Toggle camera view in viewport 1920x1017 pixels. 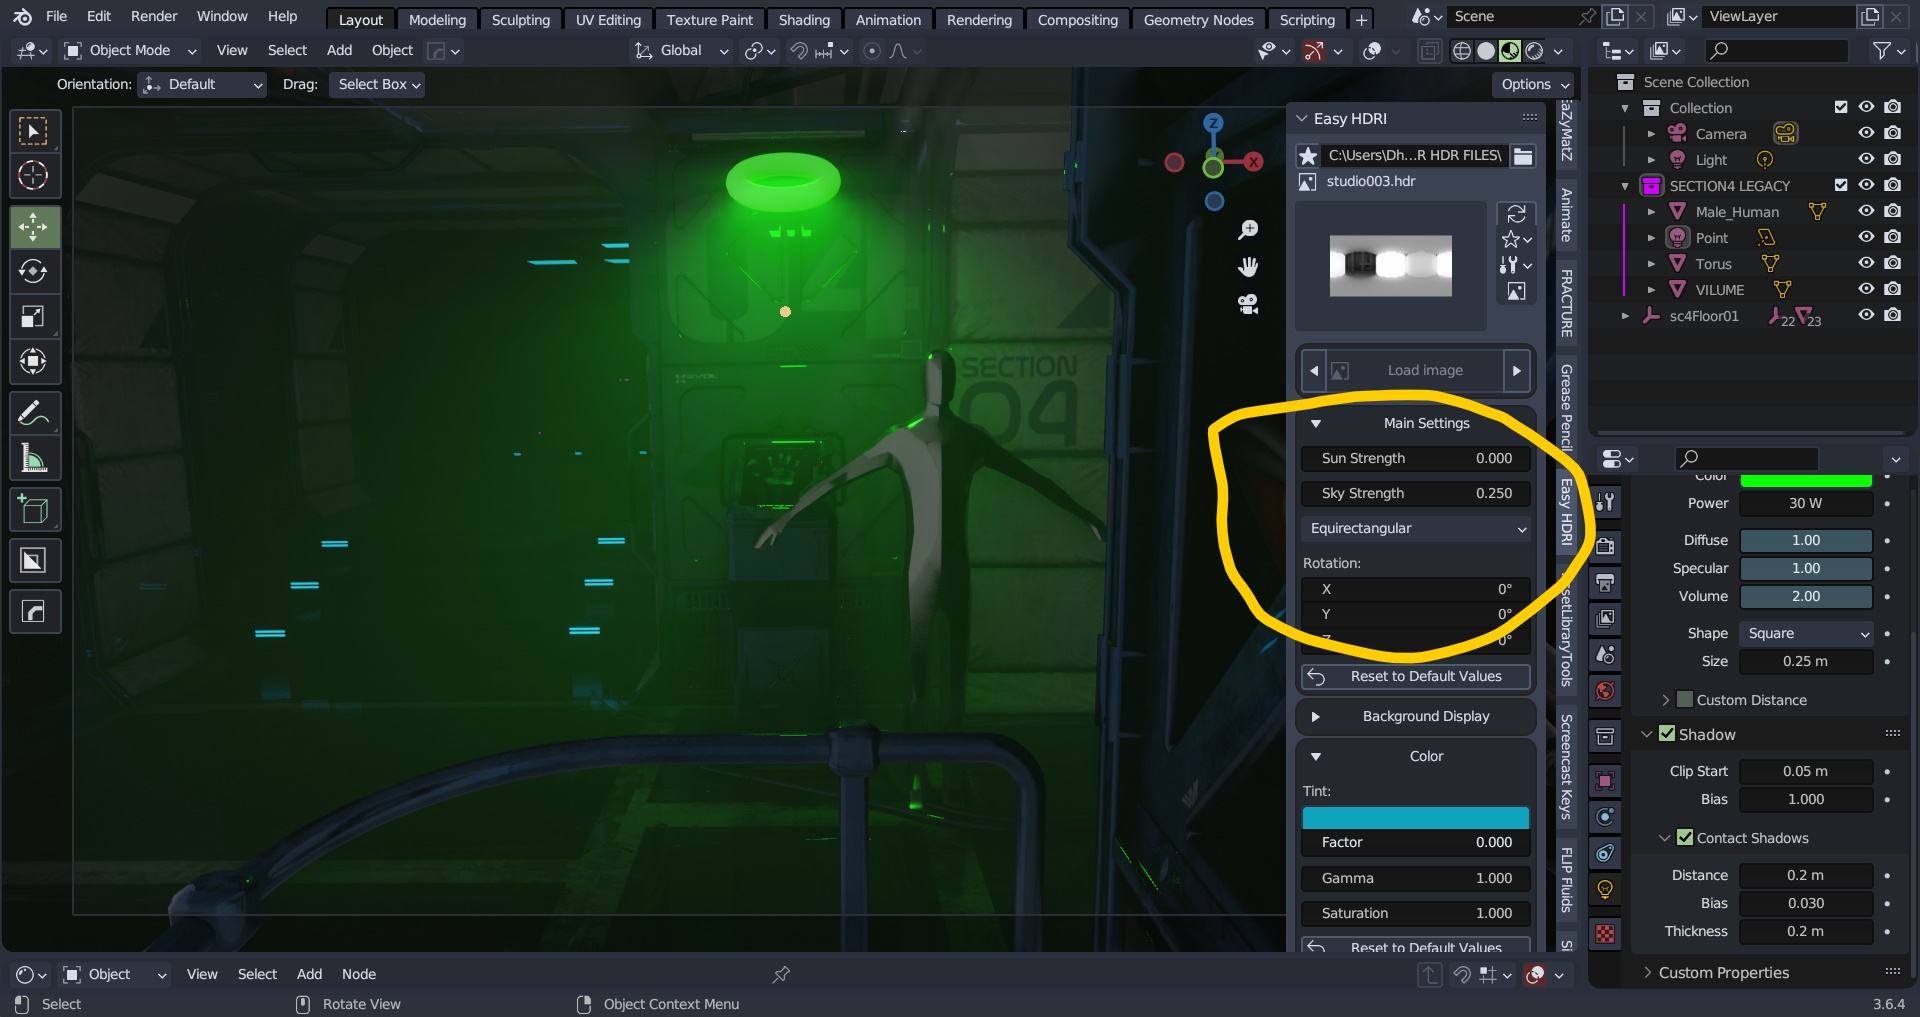[1248, 305]
